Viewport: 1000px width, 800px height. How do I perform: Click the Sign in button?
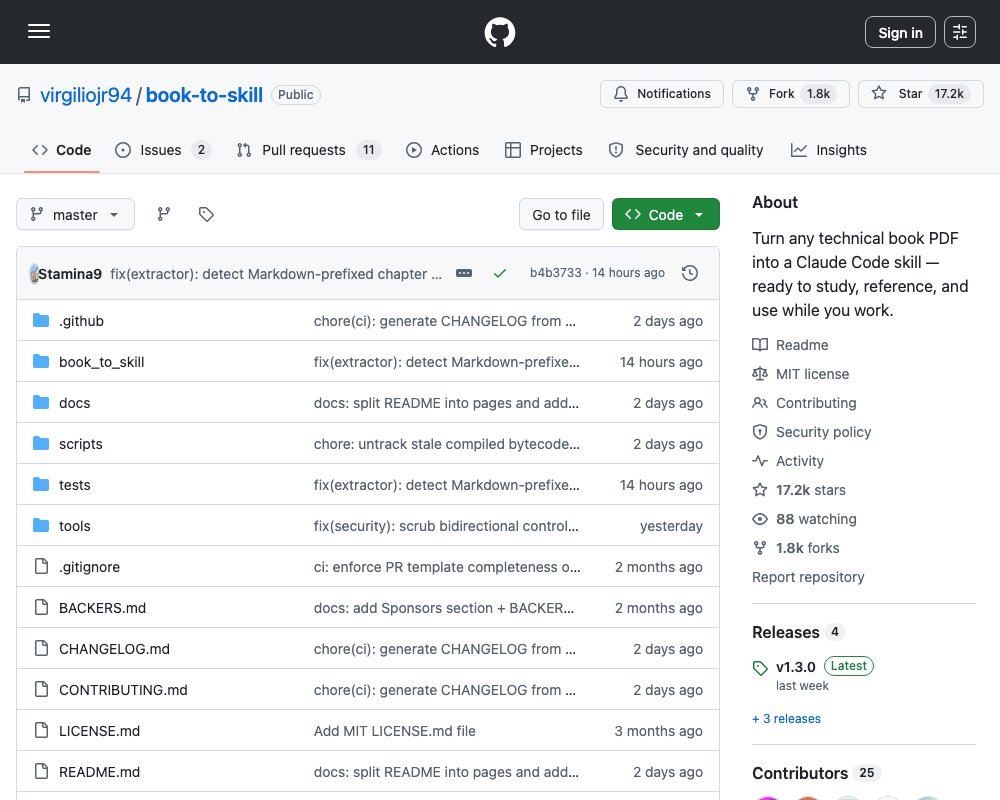click(900, 32)
